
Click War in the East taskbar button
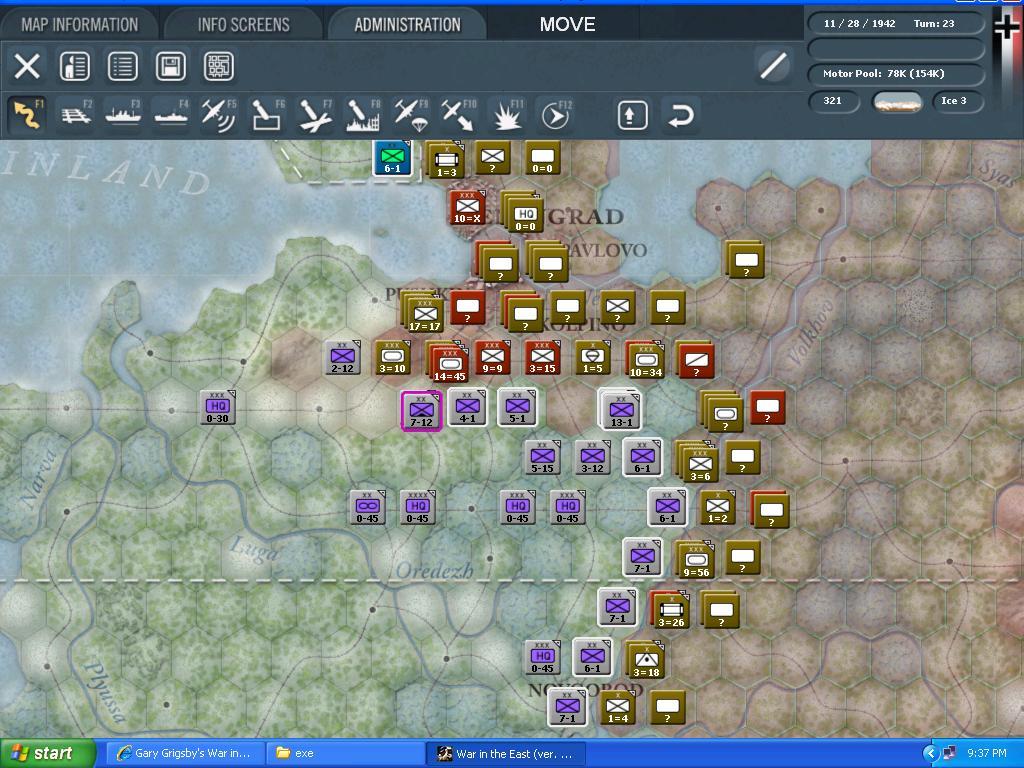tap(506, 753)
